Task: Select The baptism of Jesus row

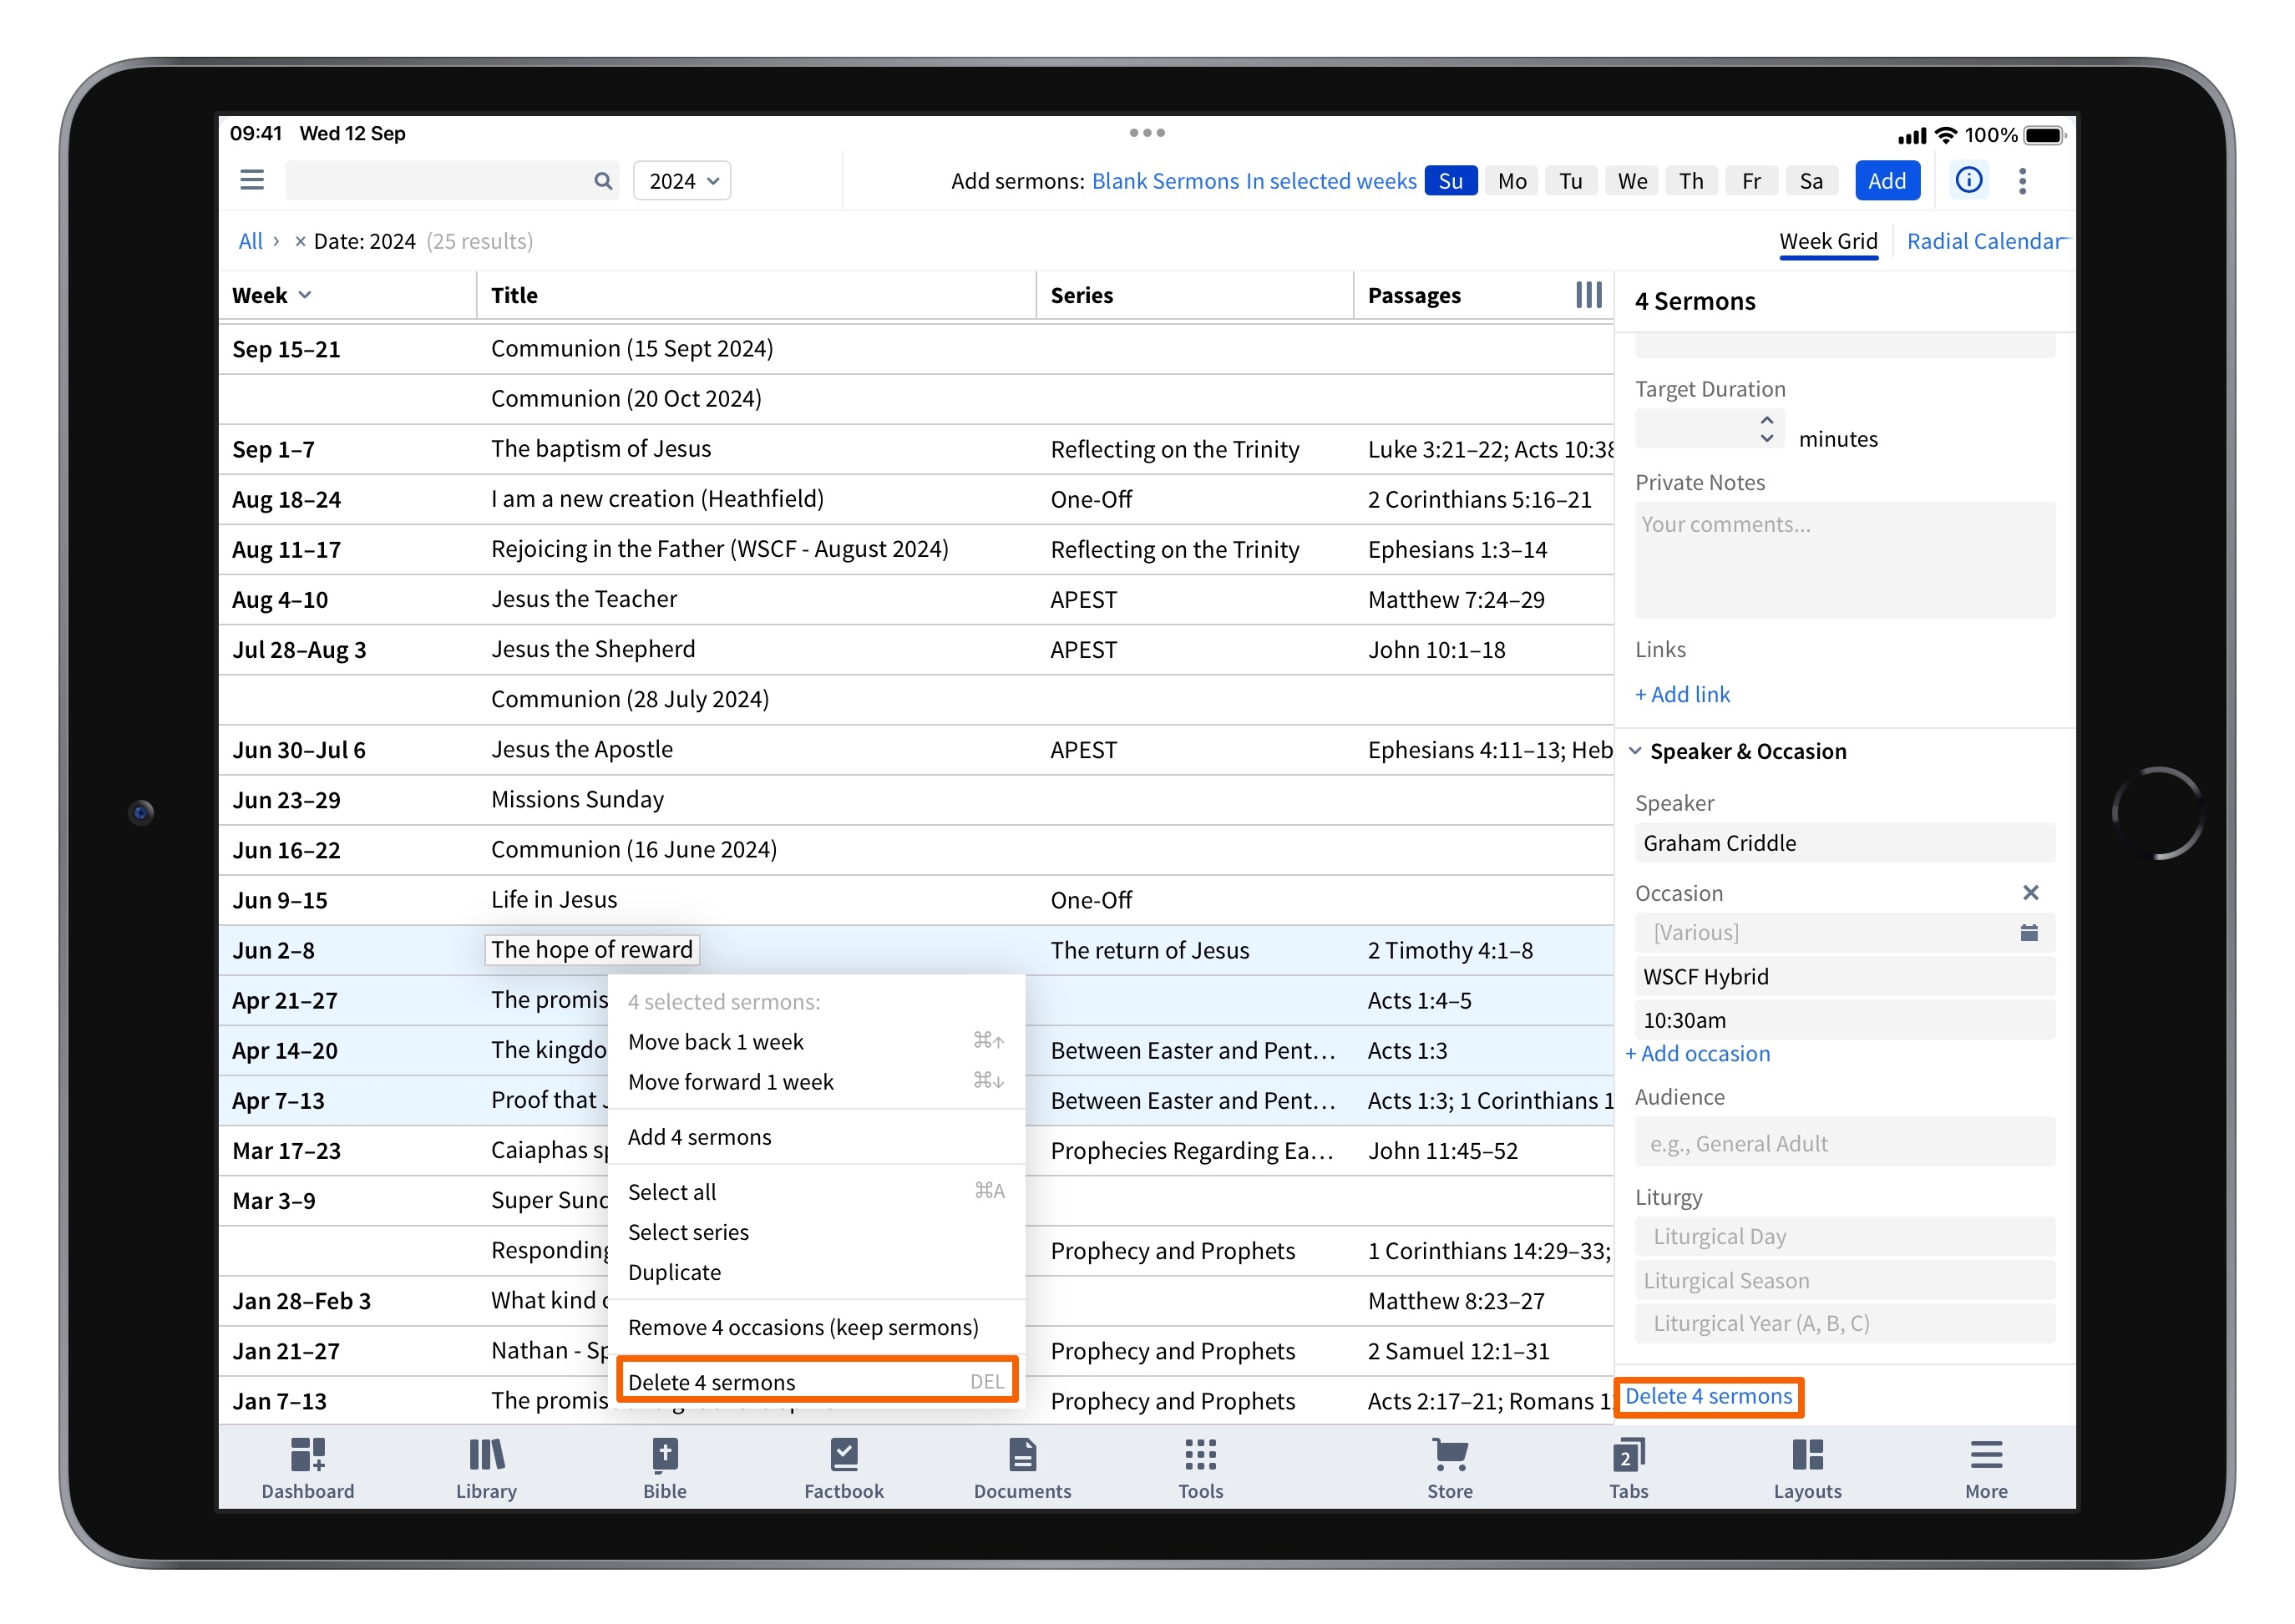Action: 915,450
